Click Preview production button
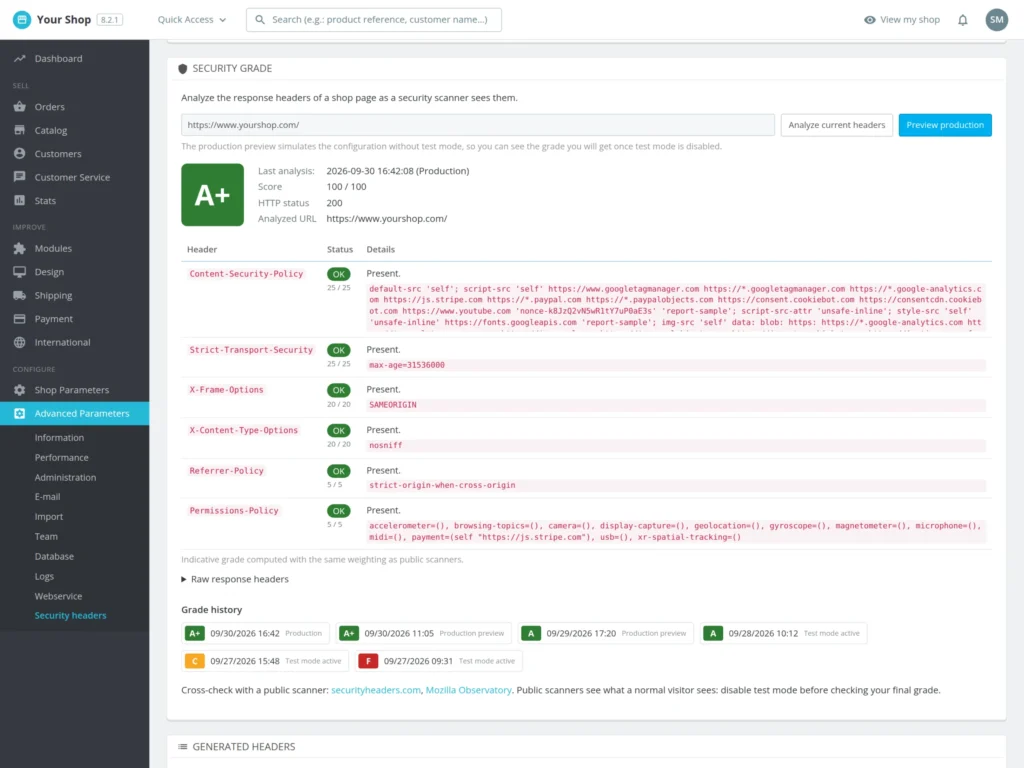Viewport: 1024px width, 768px height. (944, 125)
